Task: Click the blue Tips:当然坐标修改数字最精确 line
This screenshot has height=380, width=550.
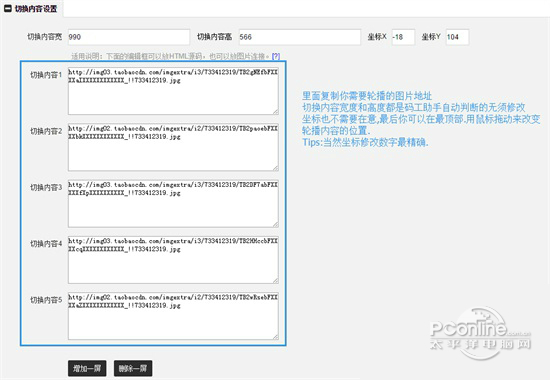Action: [365, 142]
